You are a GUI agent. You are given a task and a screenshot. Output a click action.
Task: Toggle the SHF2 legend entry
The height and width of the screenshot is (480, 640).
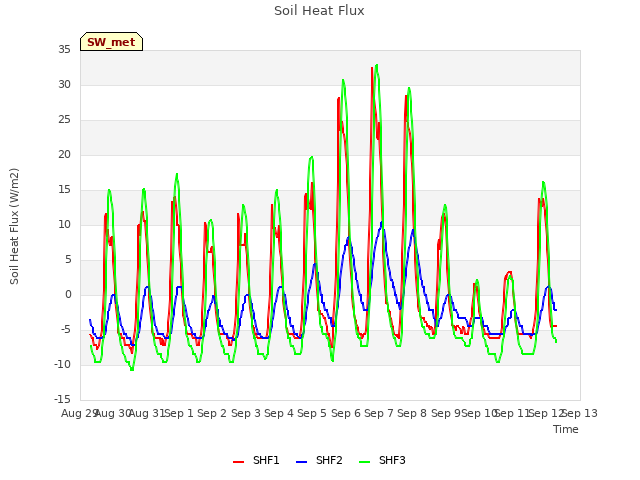tap(319, 460)
